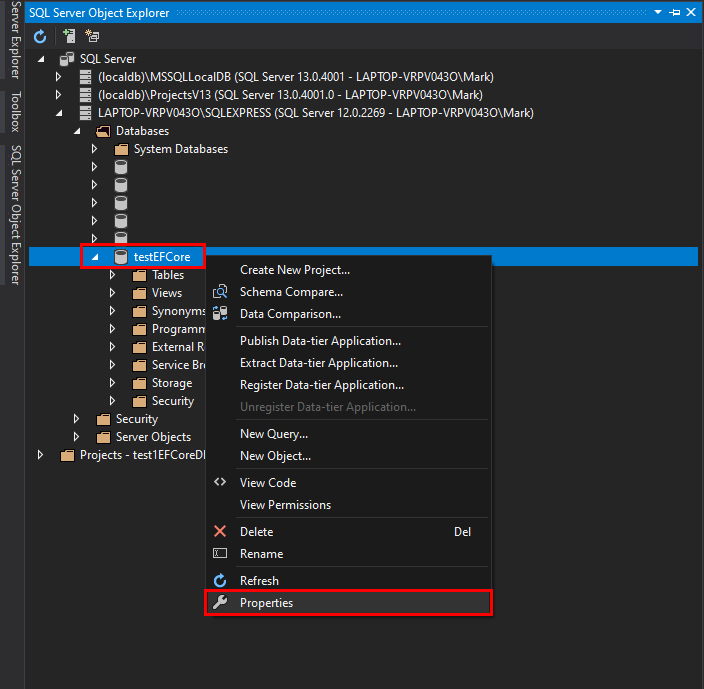The height and width of the screenshot is (689, 704).
Task: Expand the Server Objects node
Action: tap(76, 437)
